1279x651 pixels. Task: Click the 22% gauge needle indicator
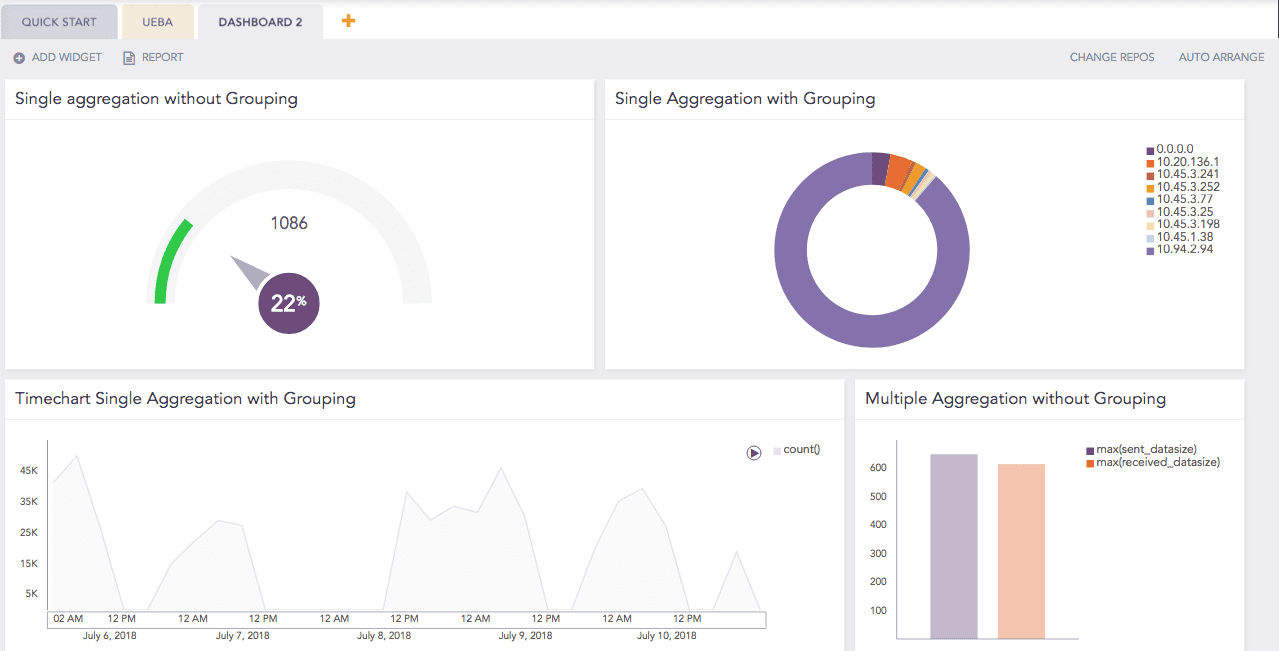(288, 302)
